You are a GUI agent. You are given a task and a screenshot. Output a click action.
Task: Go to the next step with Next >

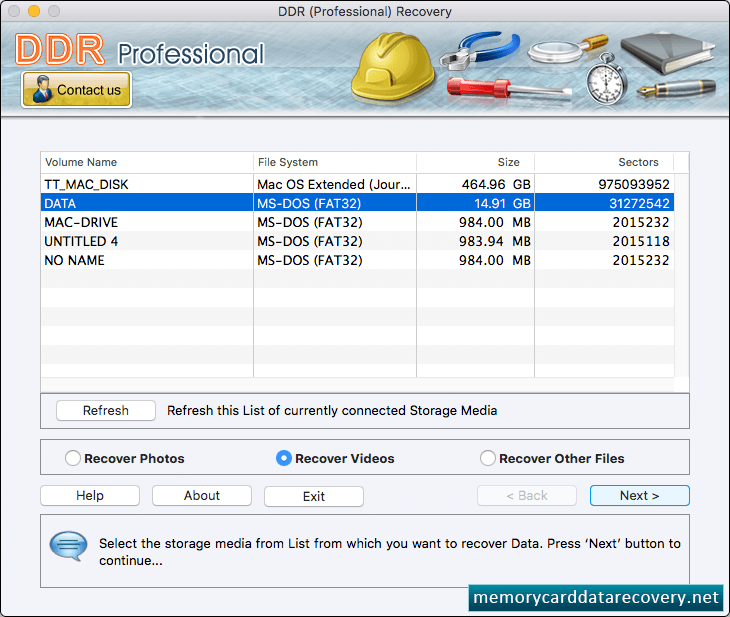[x=640, y=495]
